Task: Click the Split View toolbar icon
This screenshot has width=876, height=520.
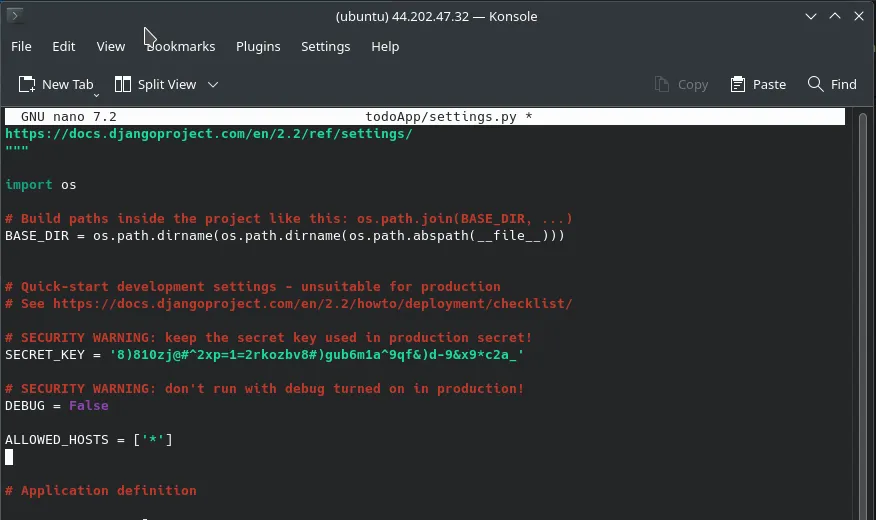Action: (x=123, y=85)
